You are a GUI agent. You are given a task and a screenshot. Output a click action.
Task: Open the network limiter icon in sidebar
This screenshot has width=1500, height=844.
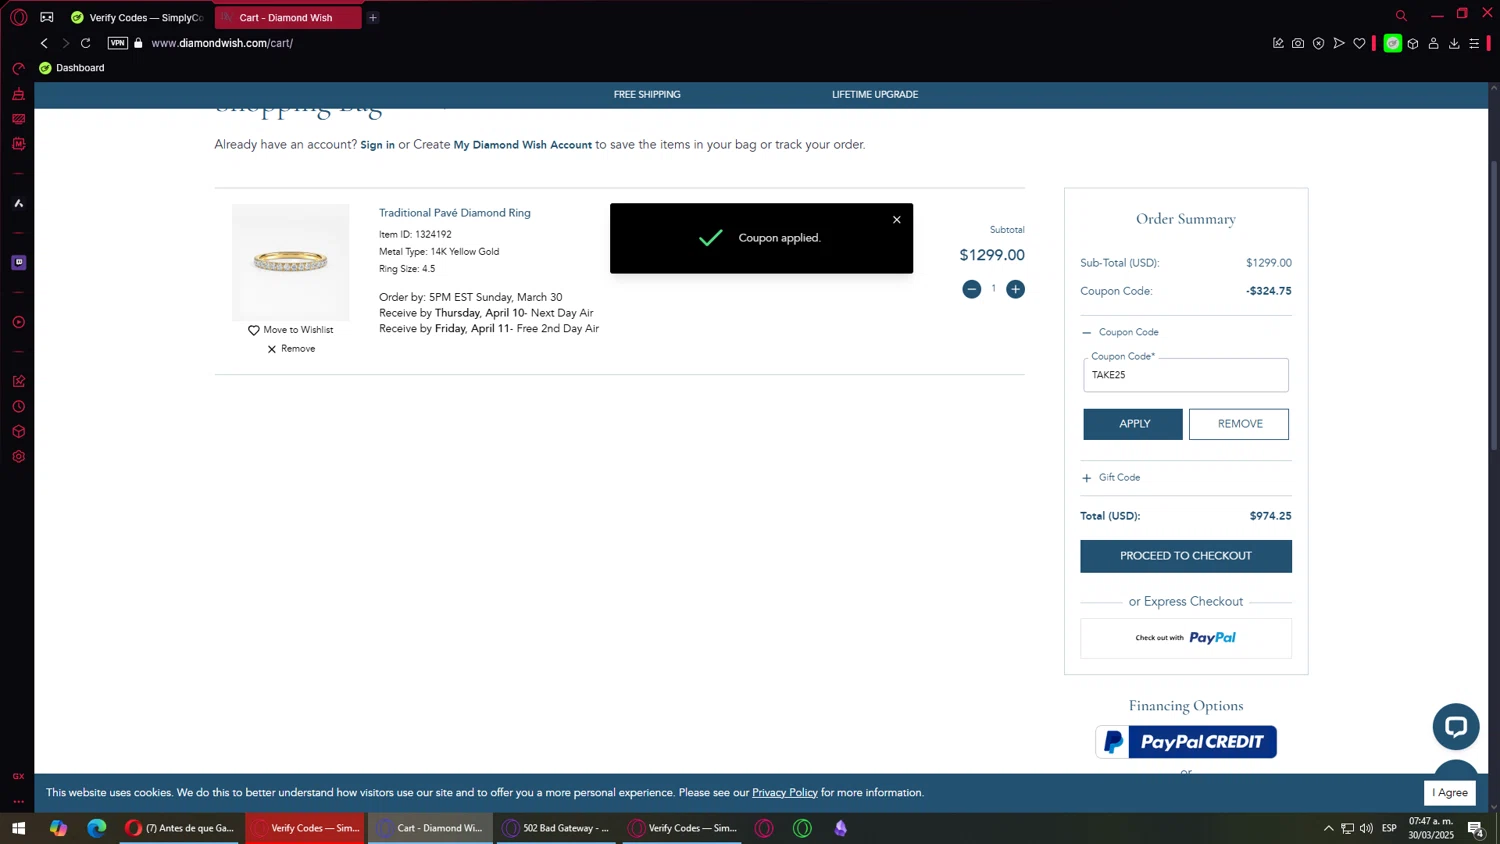18,119
